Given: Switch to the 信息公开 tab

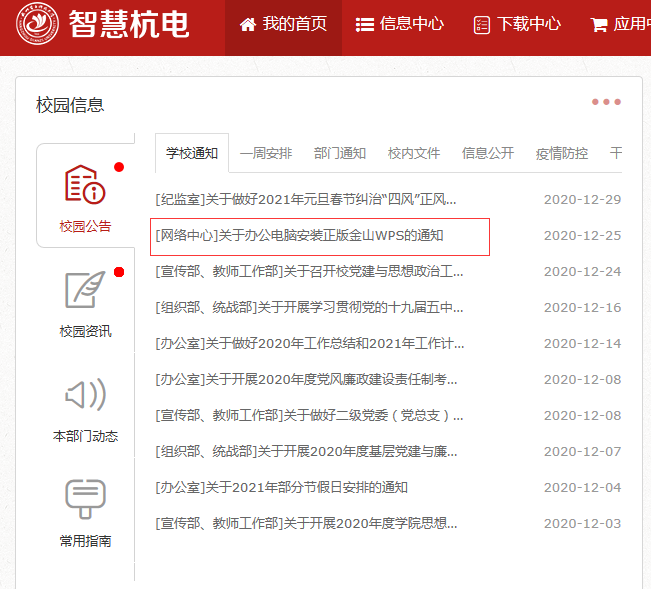Looking at the screenshot, I should click(488, 153).
